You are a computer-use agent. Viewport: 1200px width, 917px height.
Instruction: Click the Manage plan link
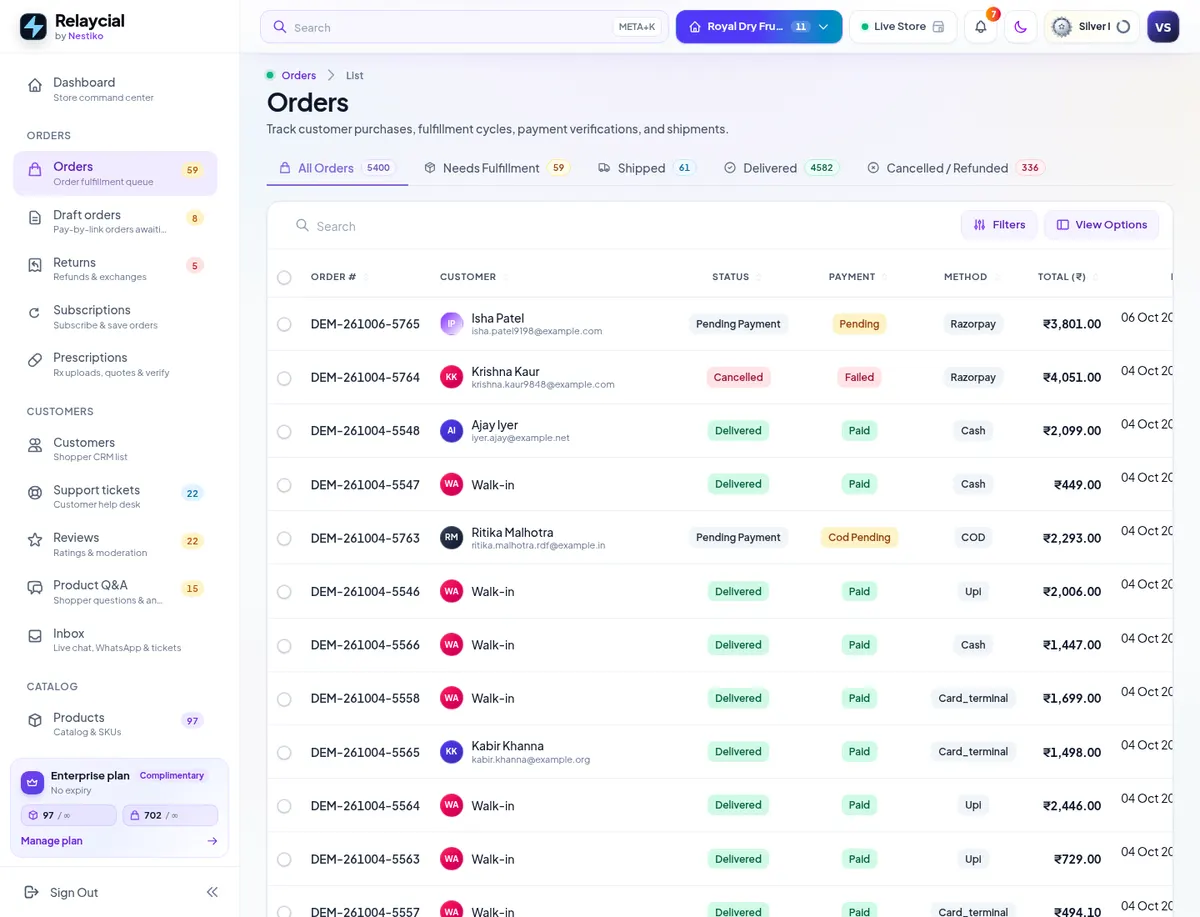[52, 841]
